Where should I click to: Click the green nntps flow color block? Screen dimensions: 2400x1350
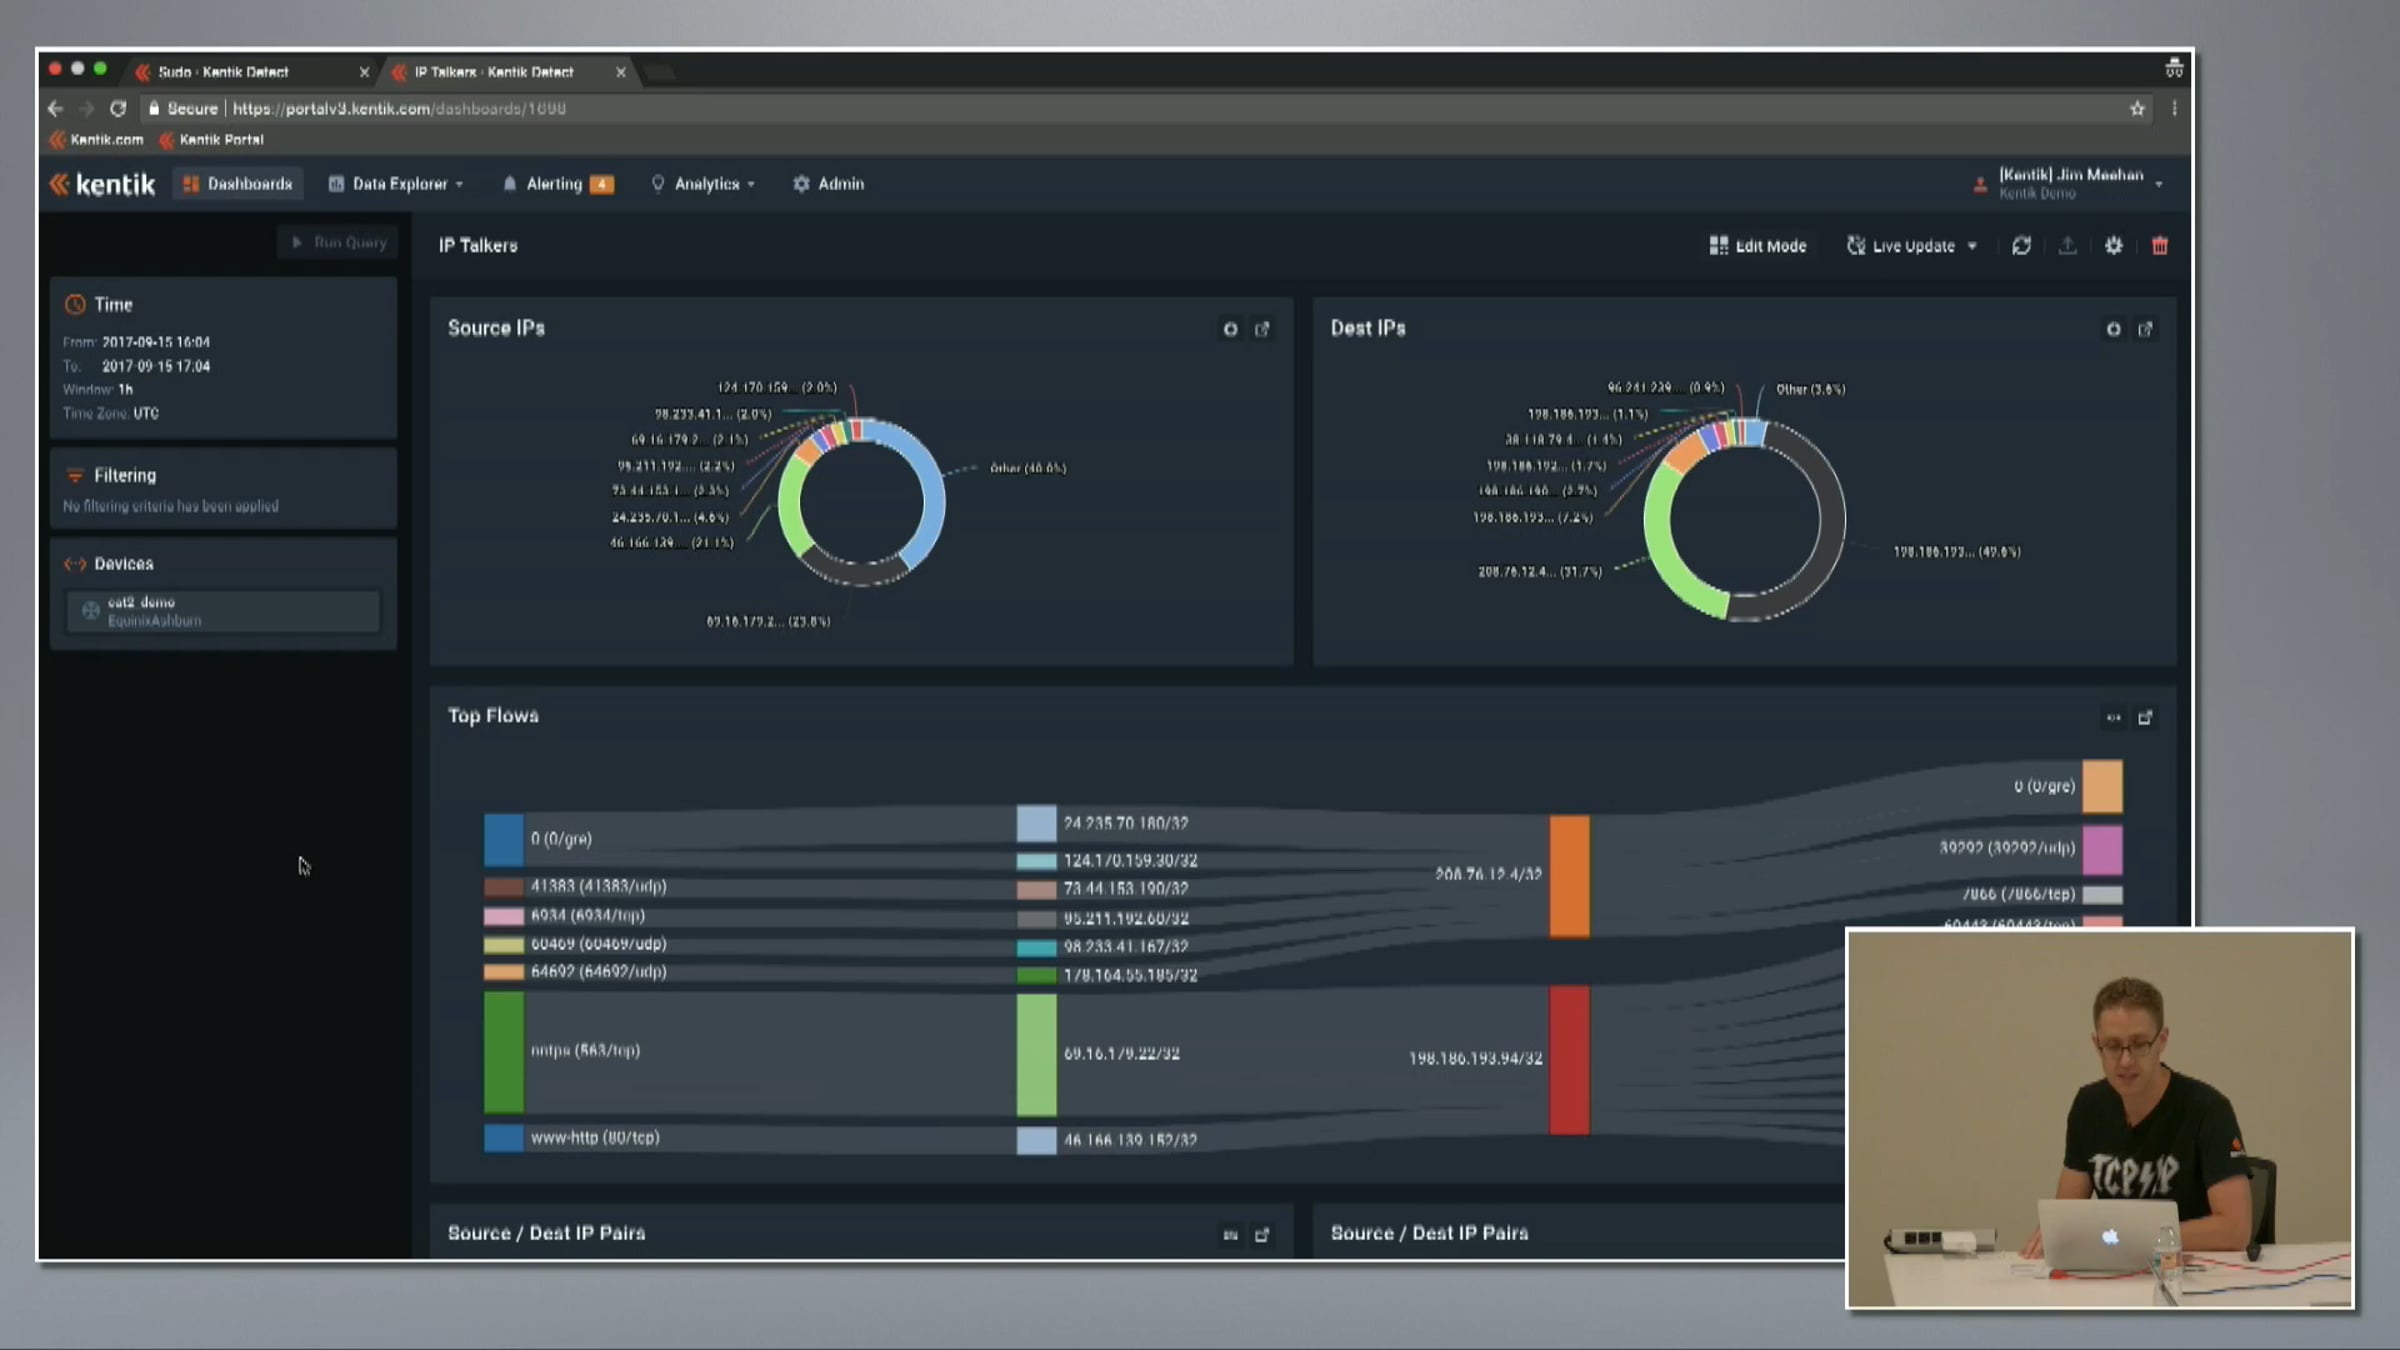click(x=504, y=1051)
